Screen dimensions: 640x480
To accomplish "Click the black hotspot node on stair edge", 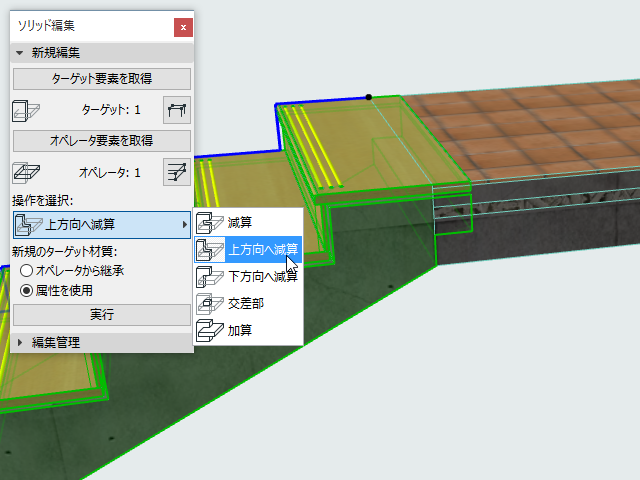I will 369,97.
